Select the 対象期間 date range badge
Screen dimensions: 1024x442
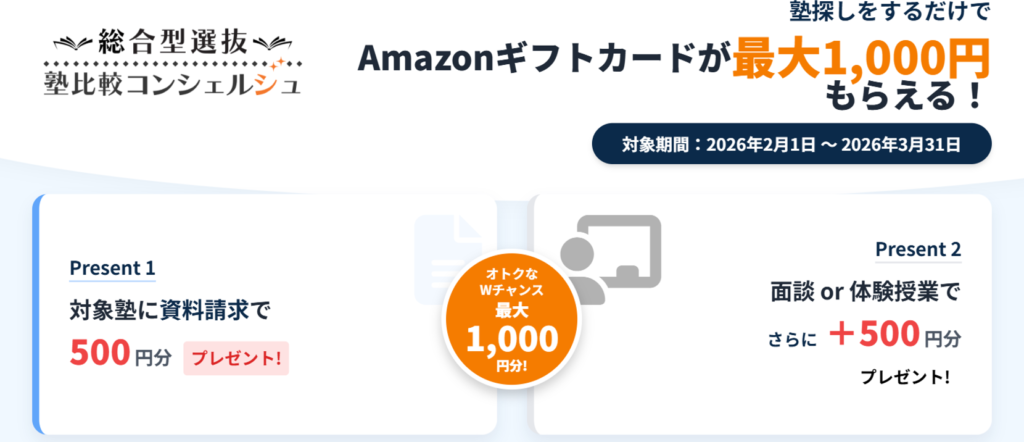pos(791,144)
